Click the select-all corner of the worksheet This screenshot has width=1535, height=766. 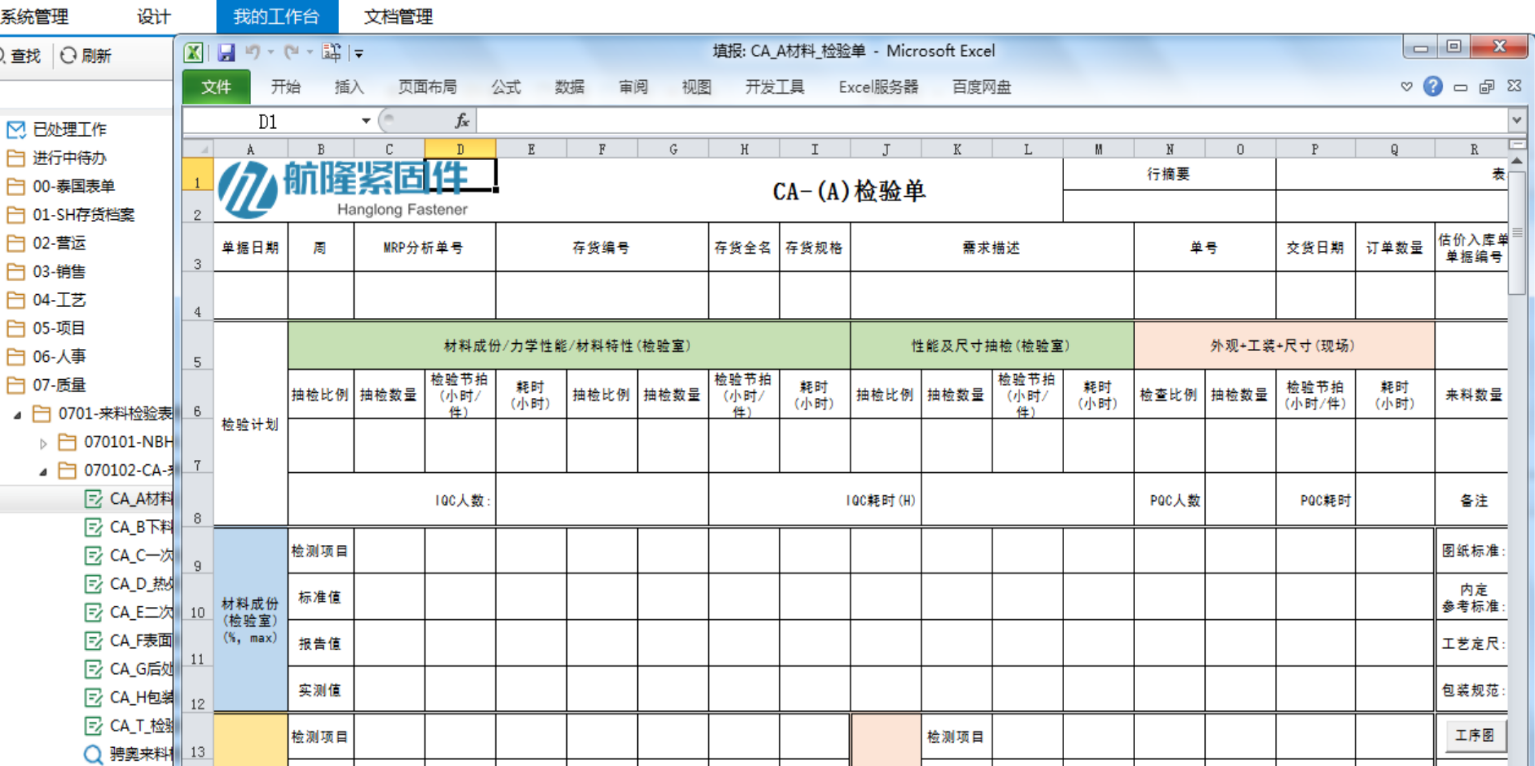point(198,149)
